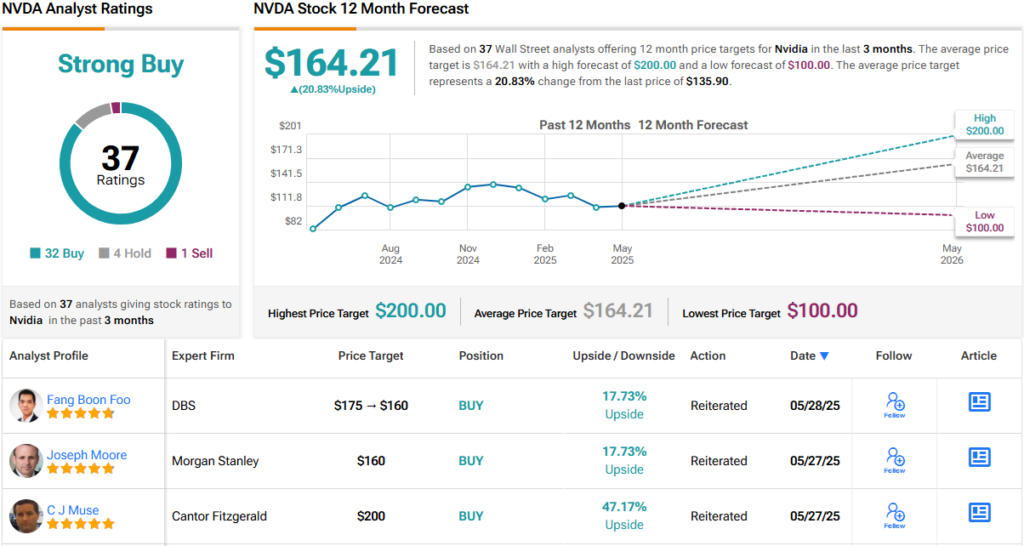Click the Price Target column header

(x=371, y=355)
